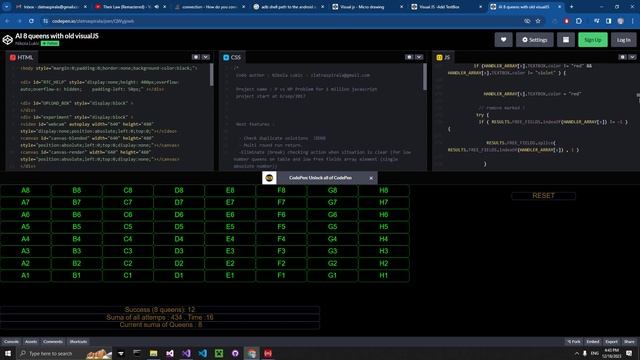Click the Follow badge under the author
Screen dimensions: 640x360
50,43
